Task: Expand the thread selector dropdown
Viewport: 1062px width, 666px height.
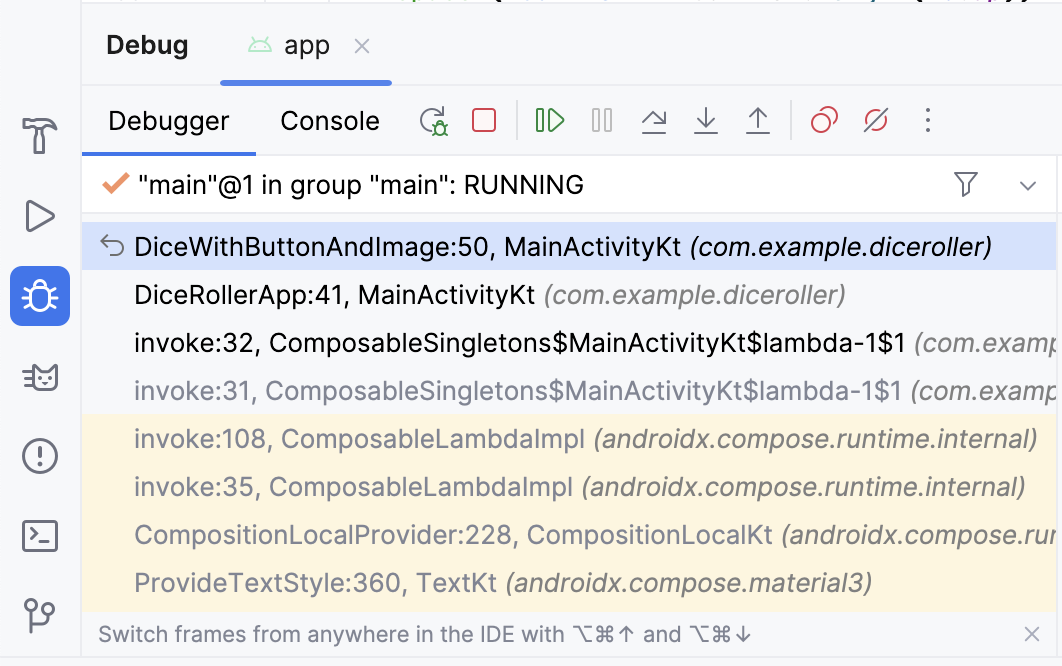Action: (1028, 185)
